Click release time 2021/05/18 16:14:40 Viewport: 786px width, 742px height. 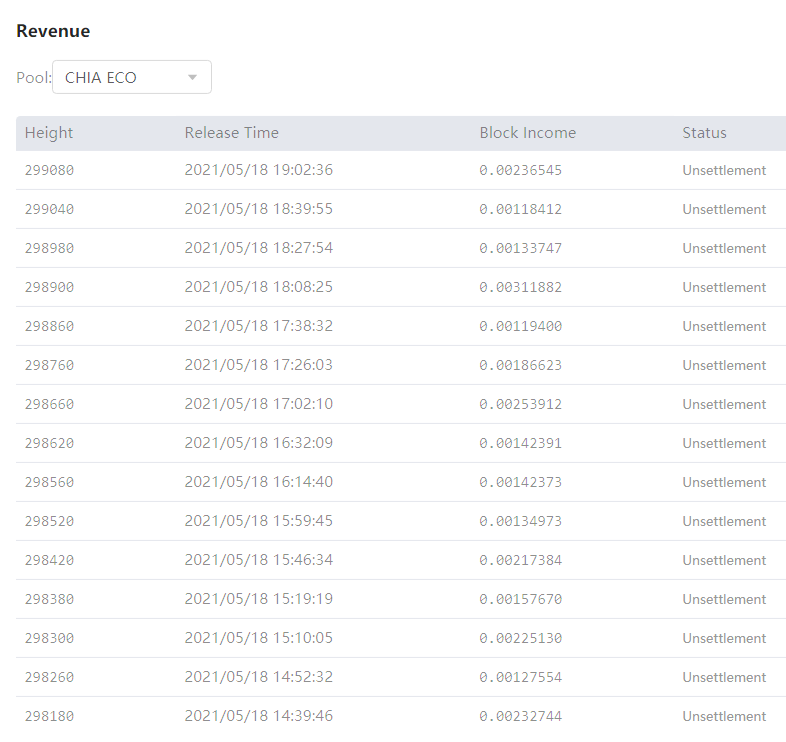click(x=259, y=482)
